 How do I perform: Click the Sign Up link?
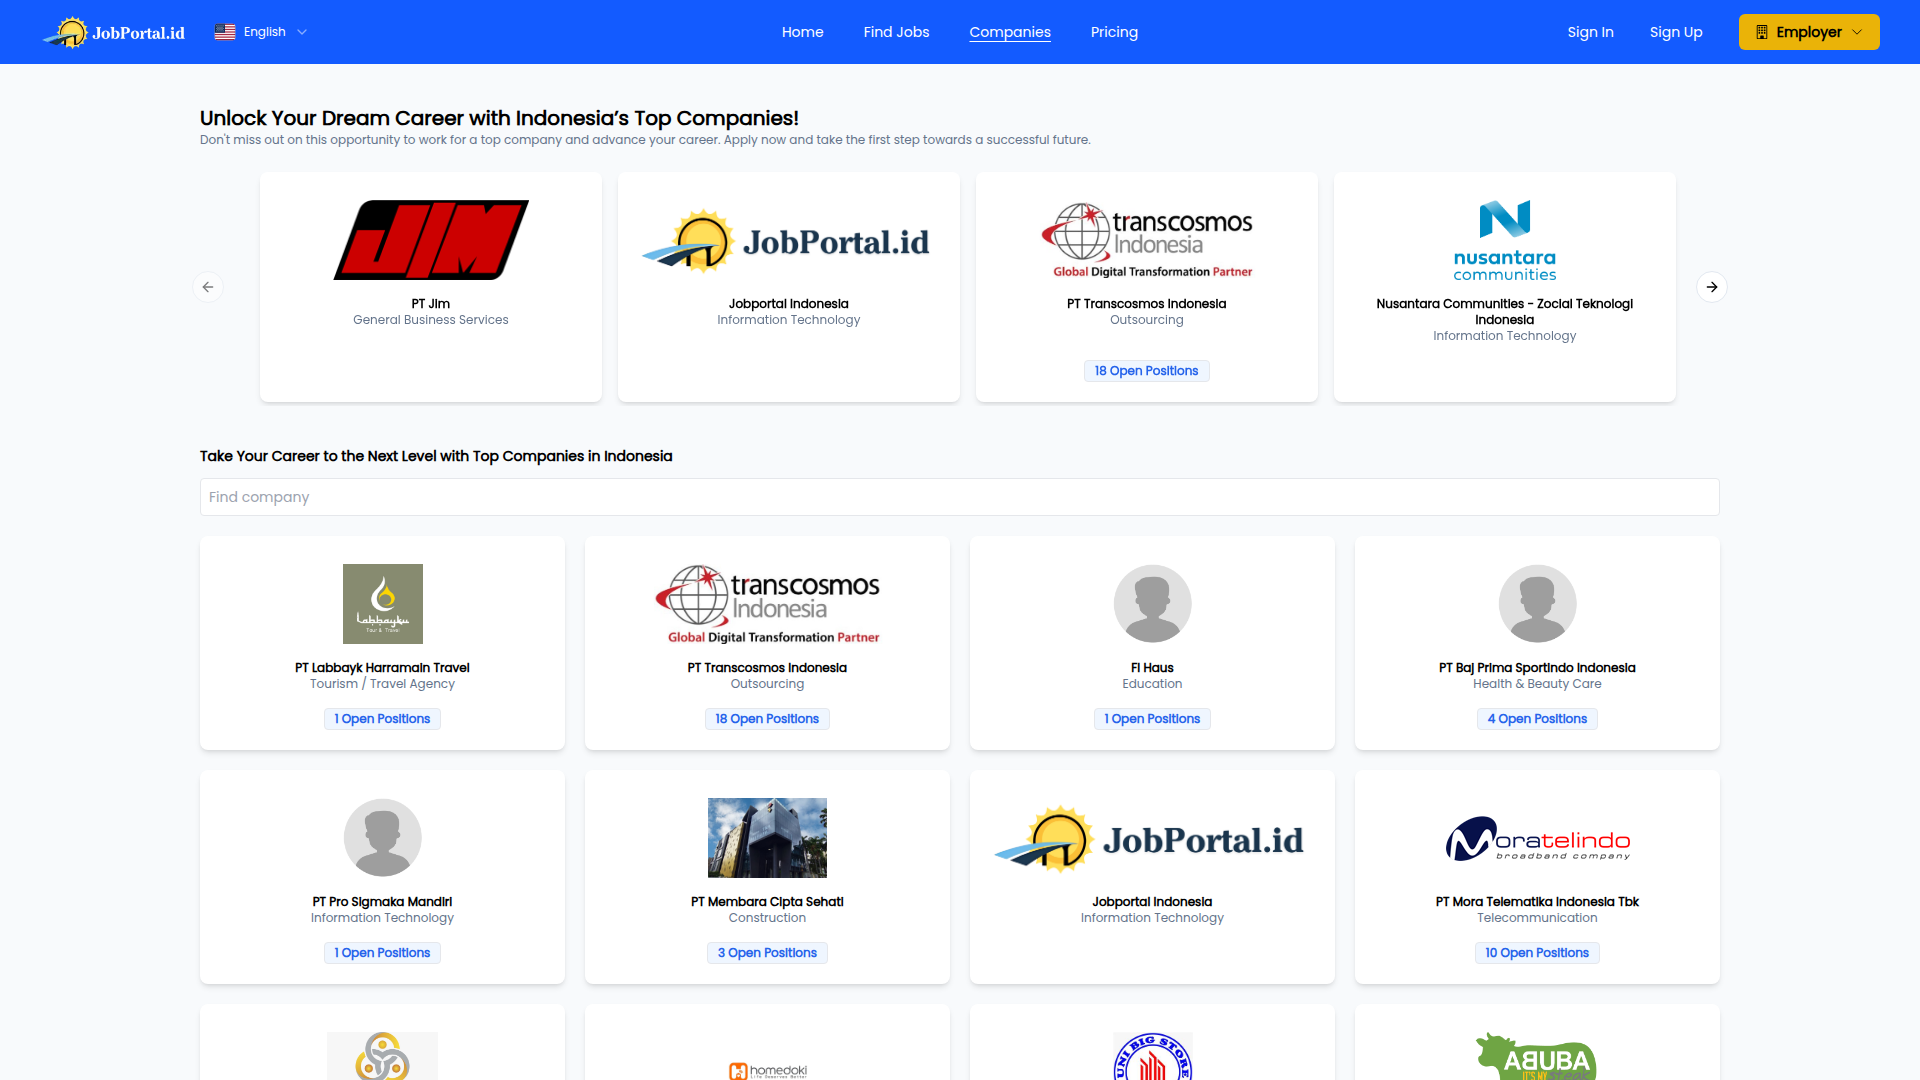pos(1676,32)
